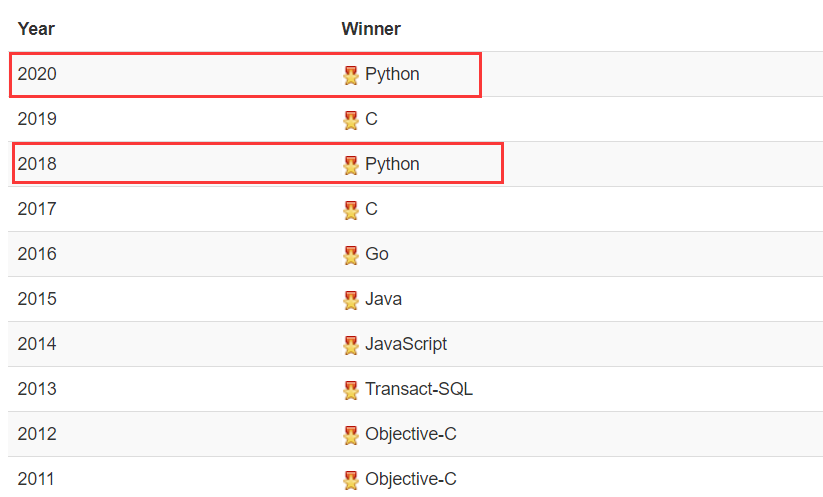823x497 pixels.
Task: Select the medal icon beside JavaScript
Action: click(x=351, y=345)
